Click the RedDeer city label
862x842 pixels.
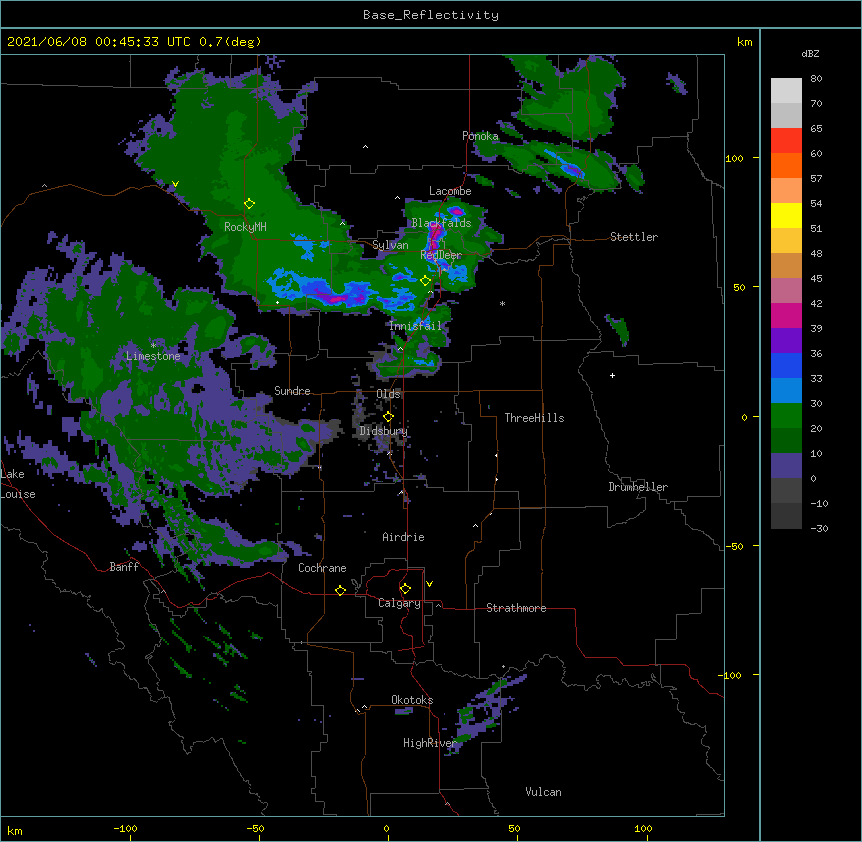441,255
